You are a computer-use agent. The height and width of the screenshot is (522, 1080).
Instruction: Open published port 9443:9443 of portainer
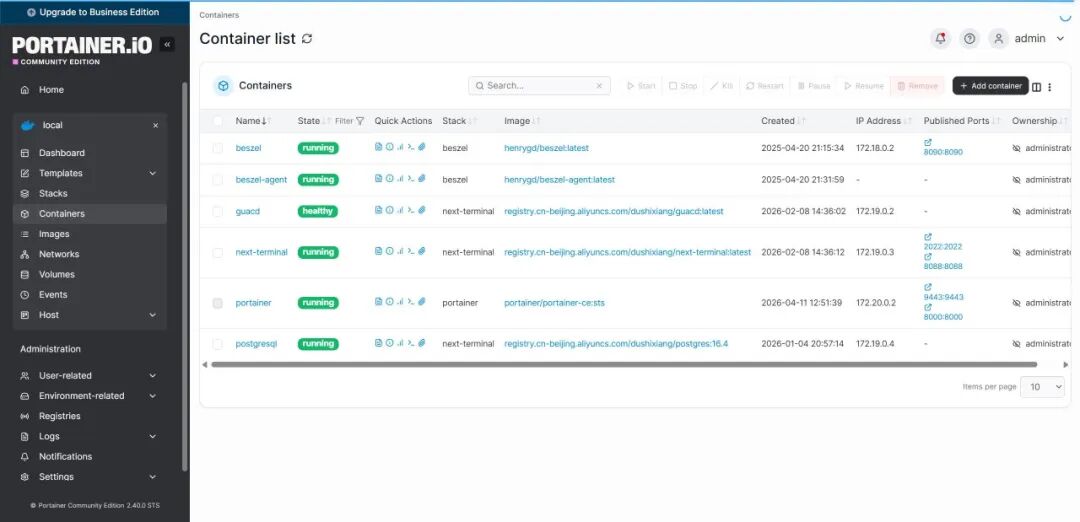coord(943,297)
